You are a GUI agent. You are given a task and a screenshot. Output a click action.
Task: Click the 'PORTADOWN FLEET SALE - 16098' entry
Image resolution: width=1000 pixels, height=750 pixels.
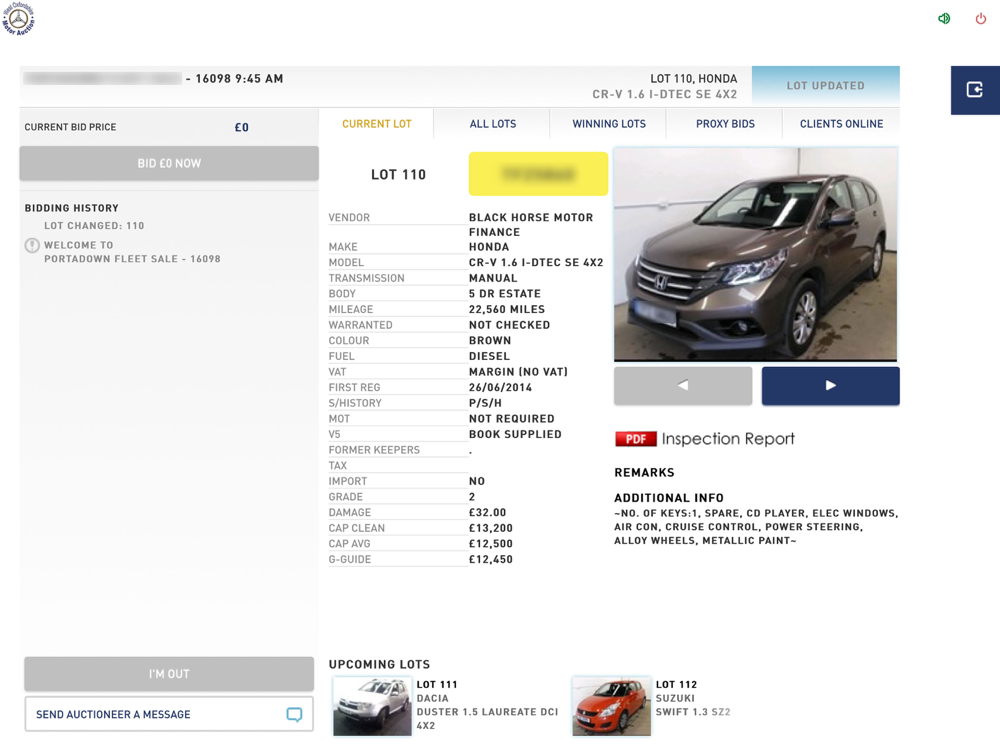click(x=132, y=259)
